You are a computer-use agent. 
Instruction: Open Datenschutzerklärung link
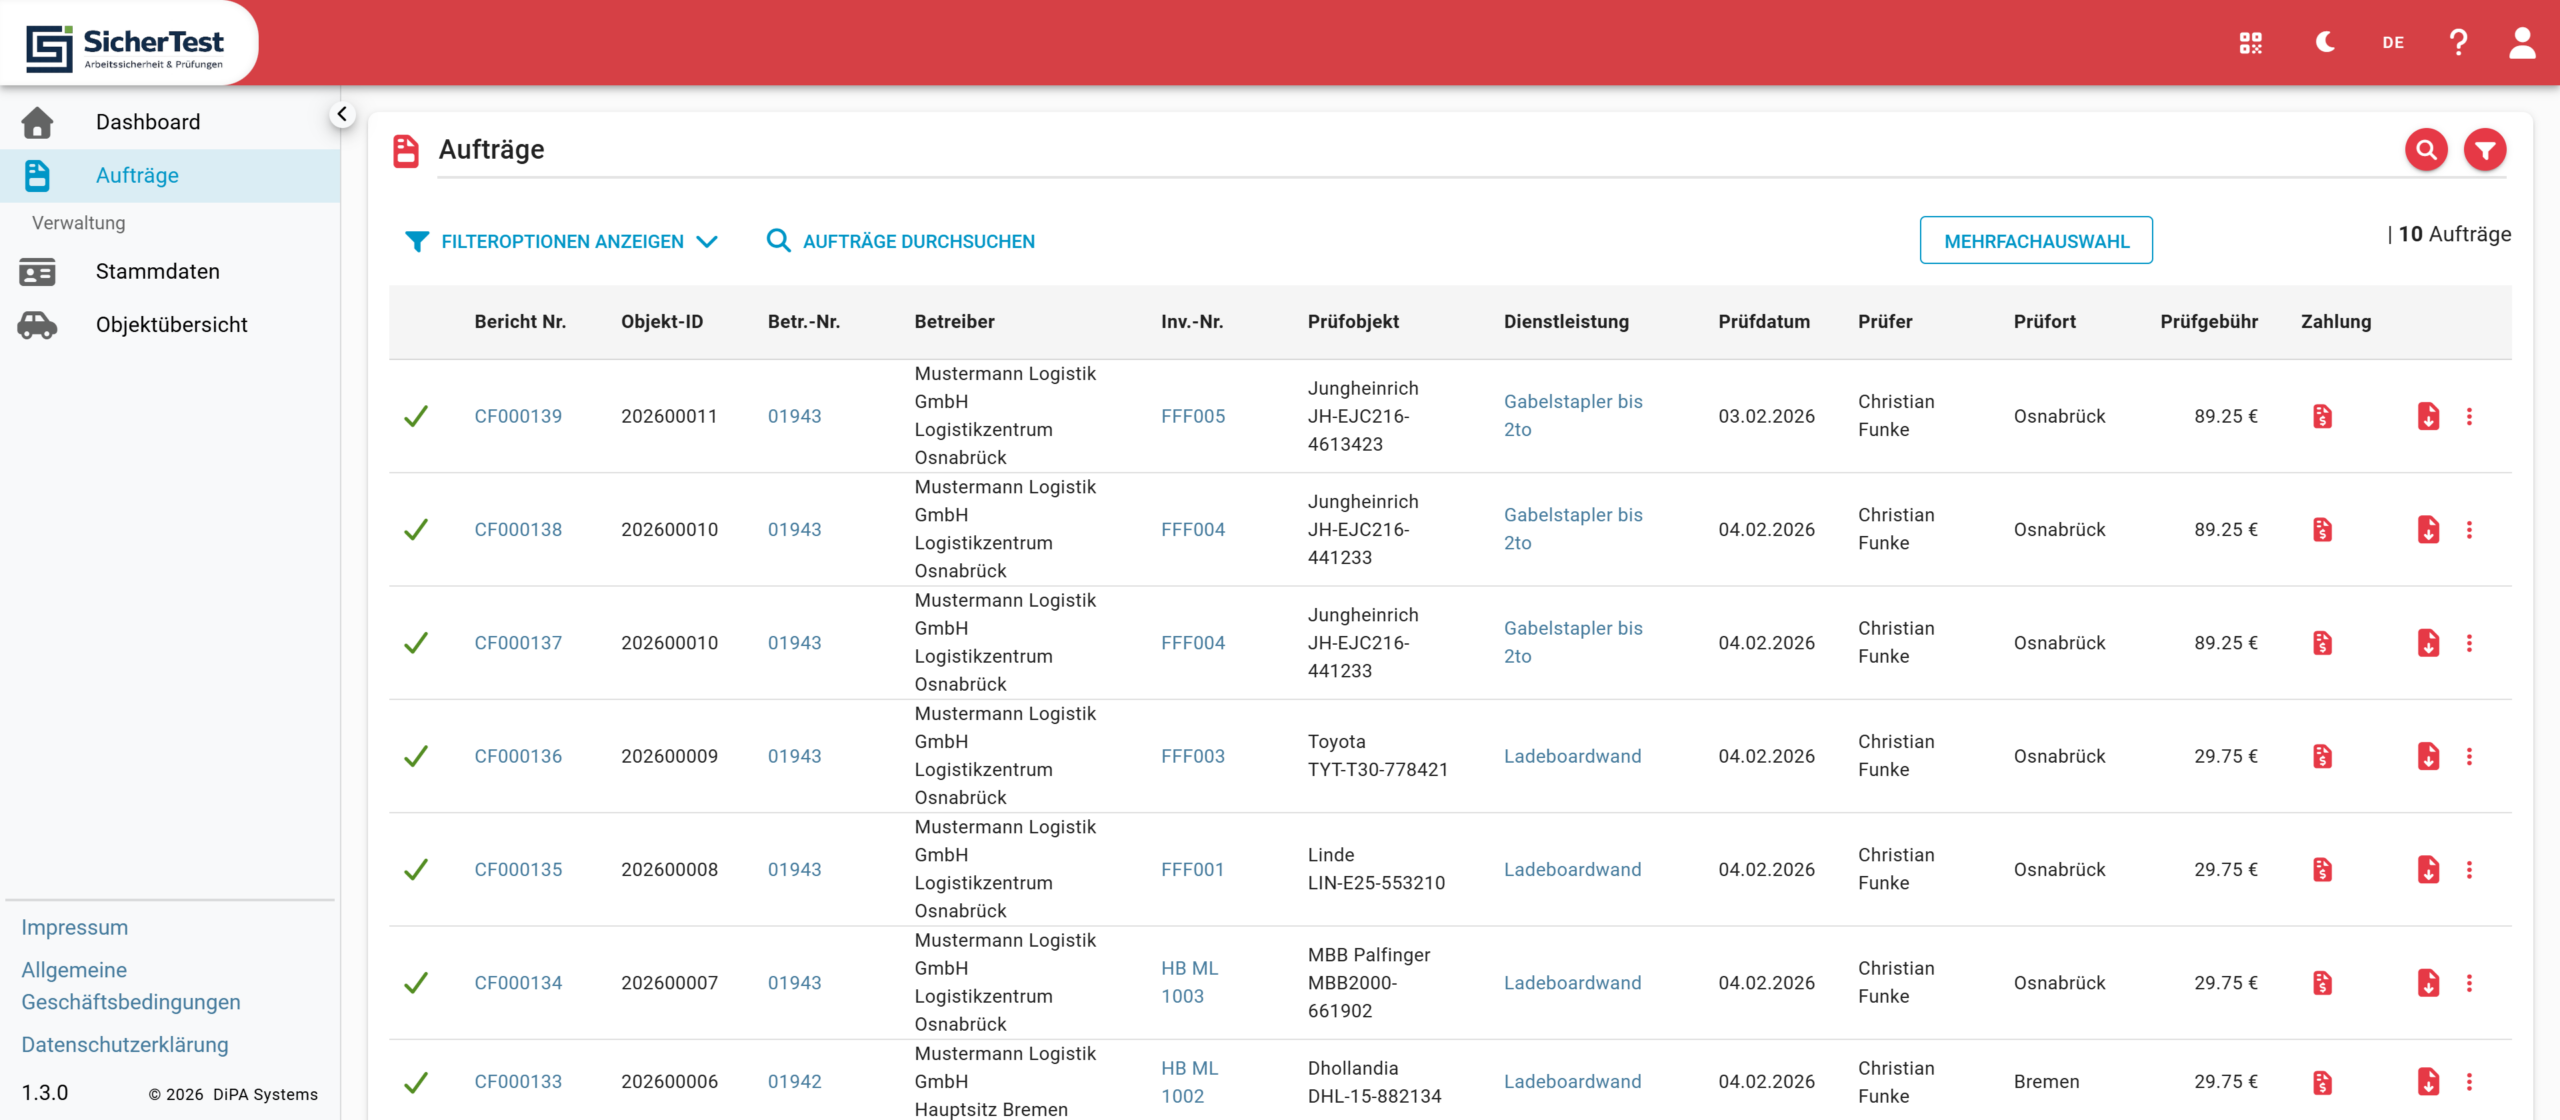point(125,1045)
